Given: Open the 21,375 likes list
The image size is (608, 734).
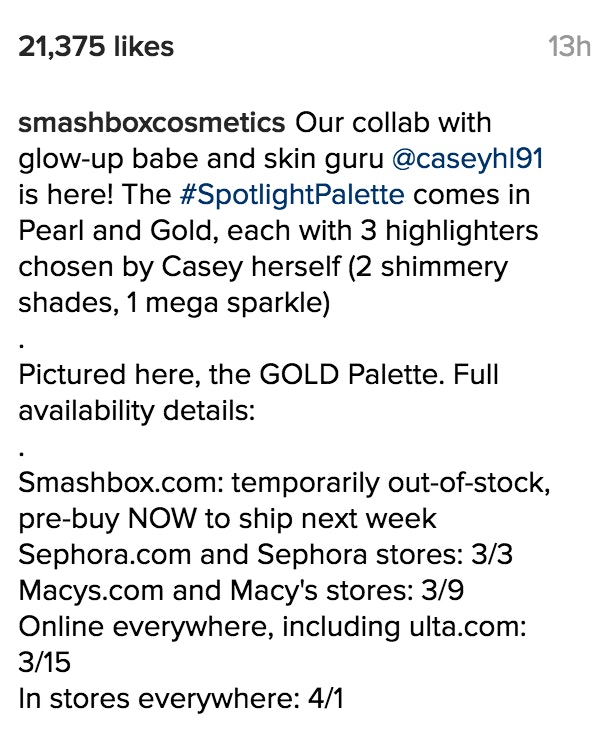Looking at the screenshot, I should click(96, 47).
